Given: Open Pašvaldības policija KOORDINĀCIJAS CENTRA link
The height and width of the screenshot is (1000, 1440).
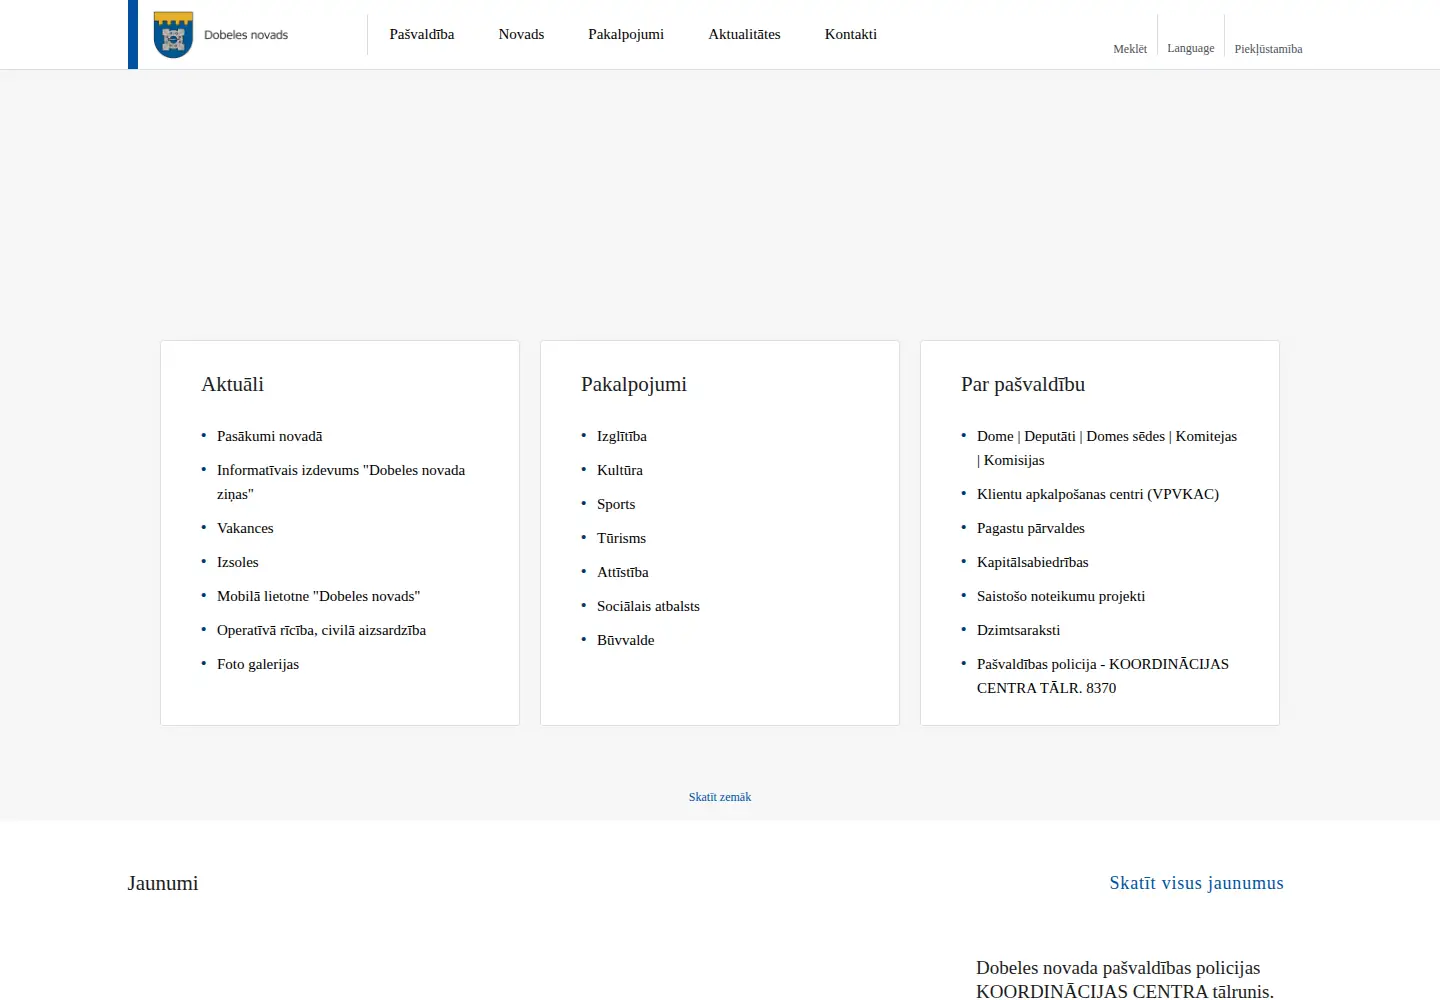Looking at the screenshot, I should click(1103, 676).
